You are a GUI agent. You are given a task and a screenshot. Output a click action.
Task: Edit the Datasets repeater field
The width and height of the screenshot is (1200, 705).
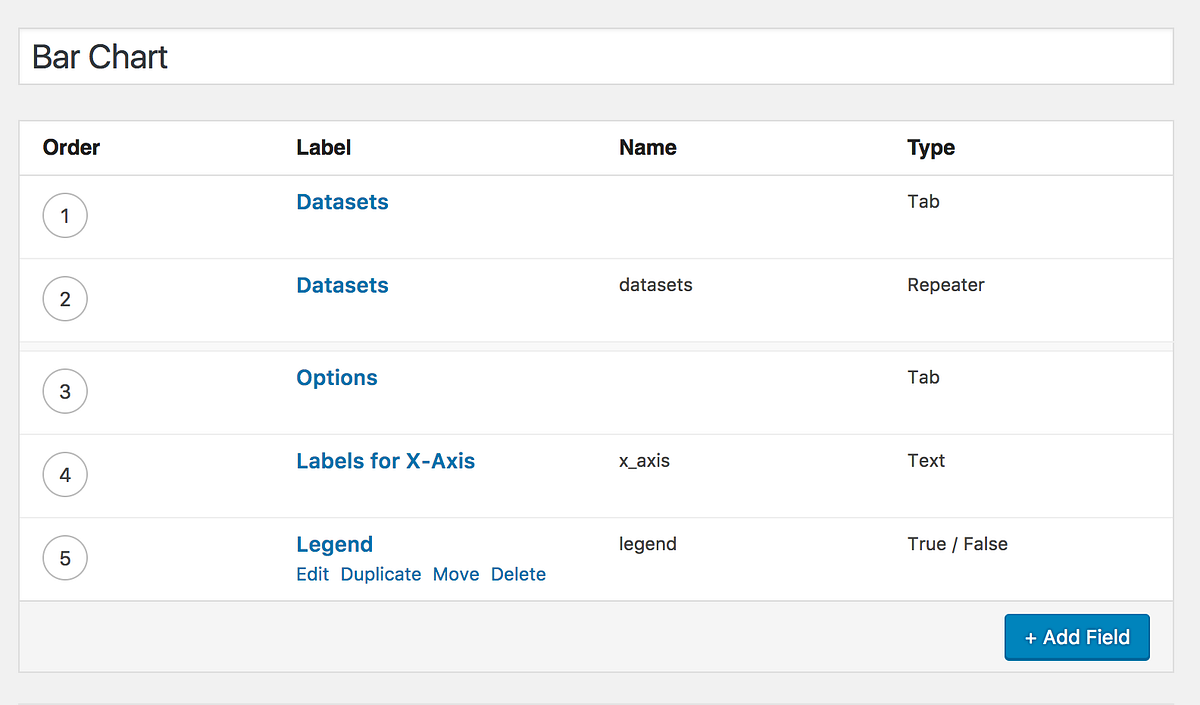pos(342,285)
